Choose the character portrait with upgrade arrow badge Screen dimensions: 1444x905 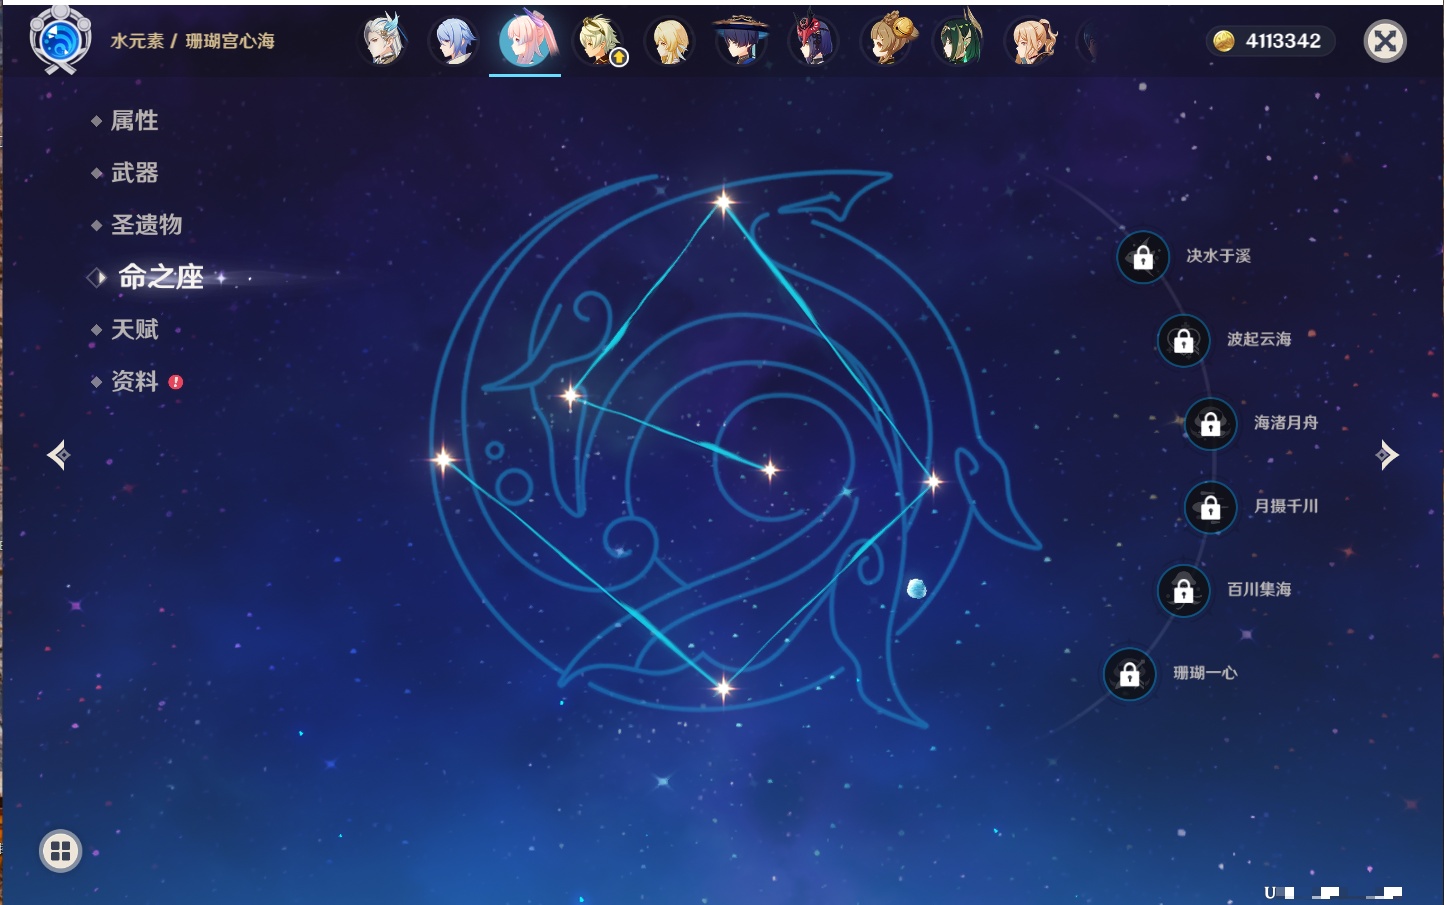[599, 41]
